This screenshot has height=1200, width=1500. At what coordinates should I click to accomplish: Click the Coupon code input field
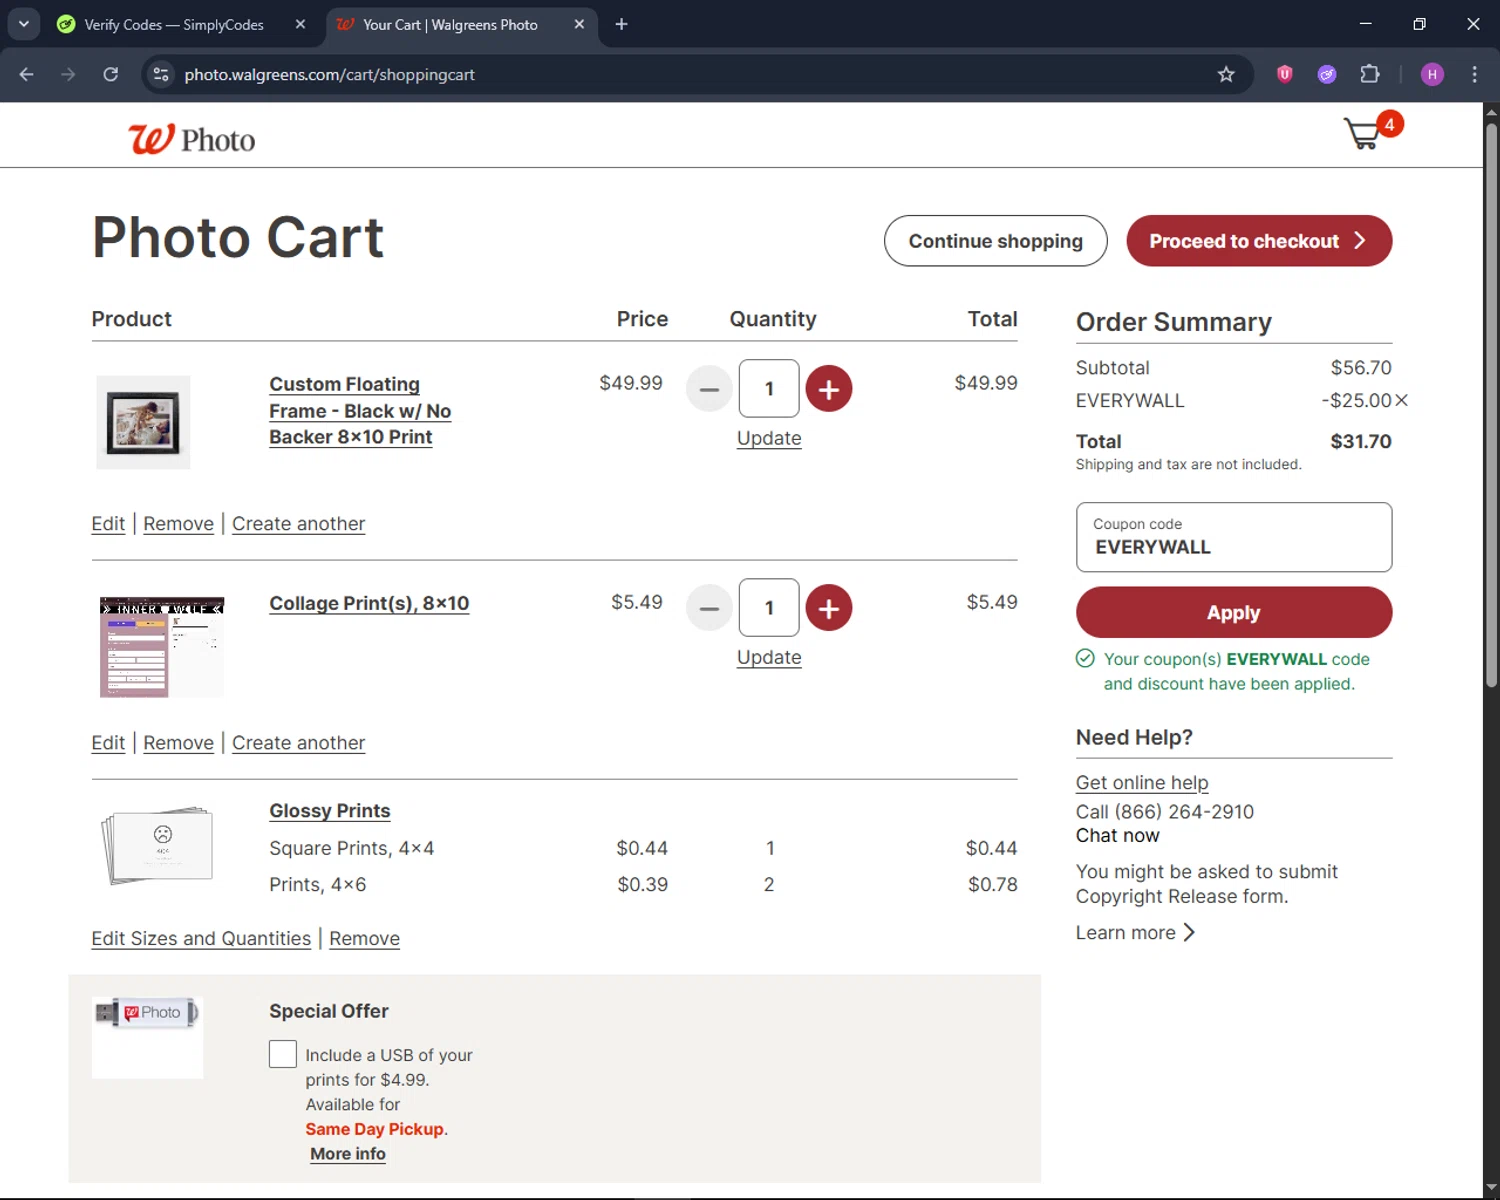click(1233, 537)
